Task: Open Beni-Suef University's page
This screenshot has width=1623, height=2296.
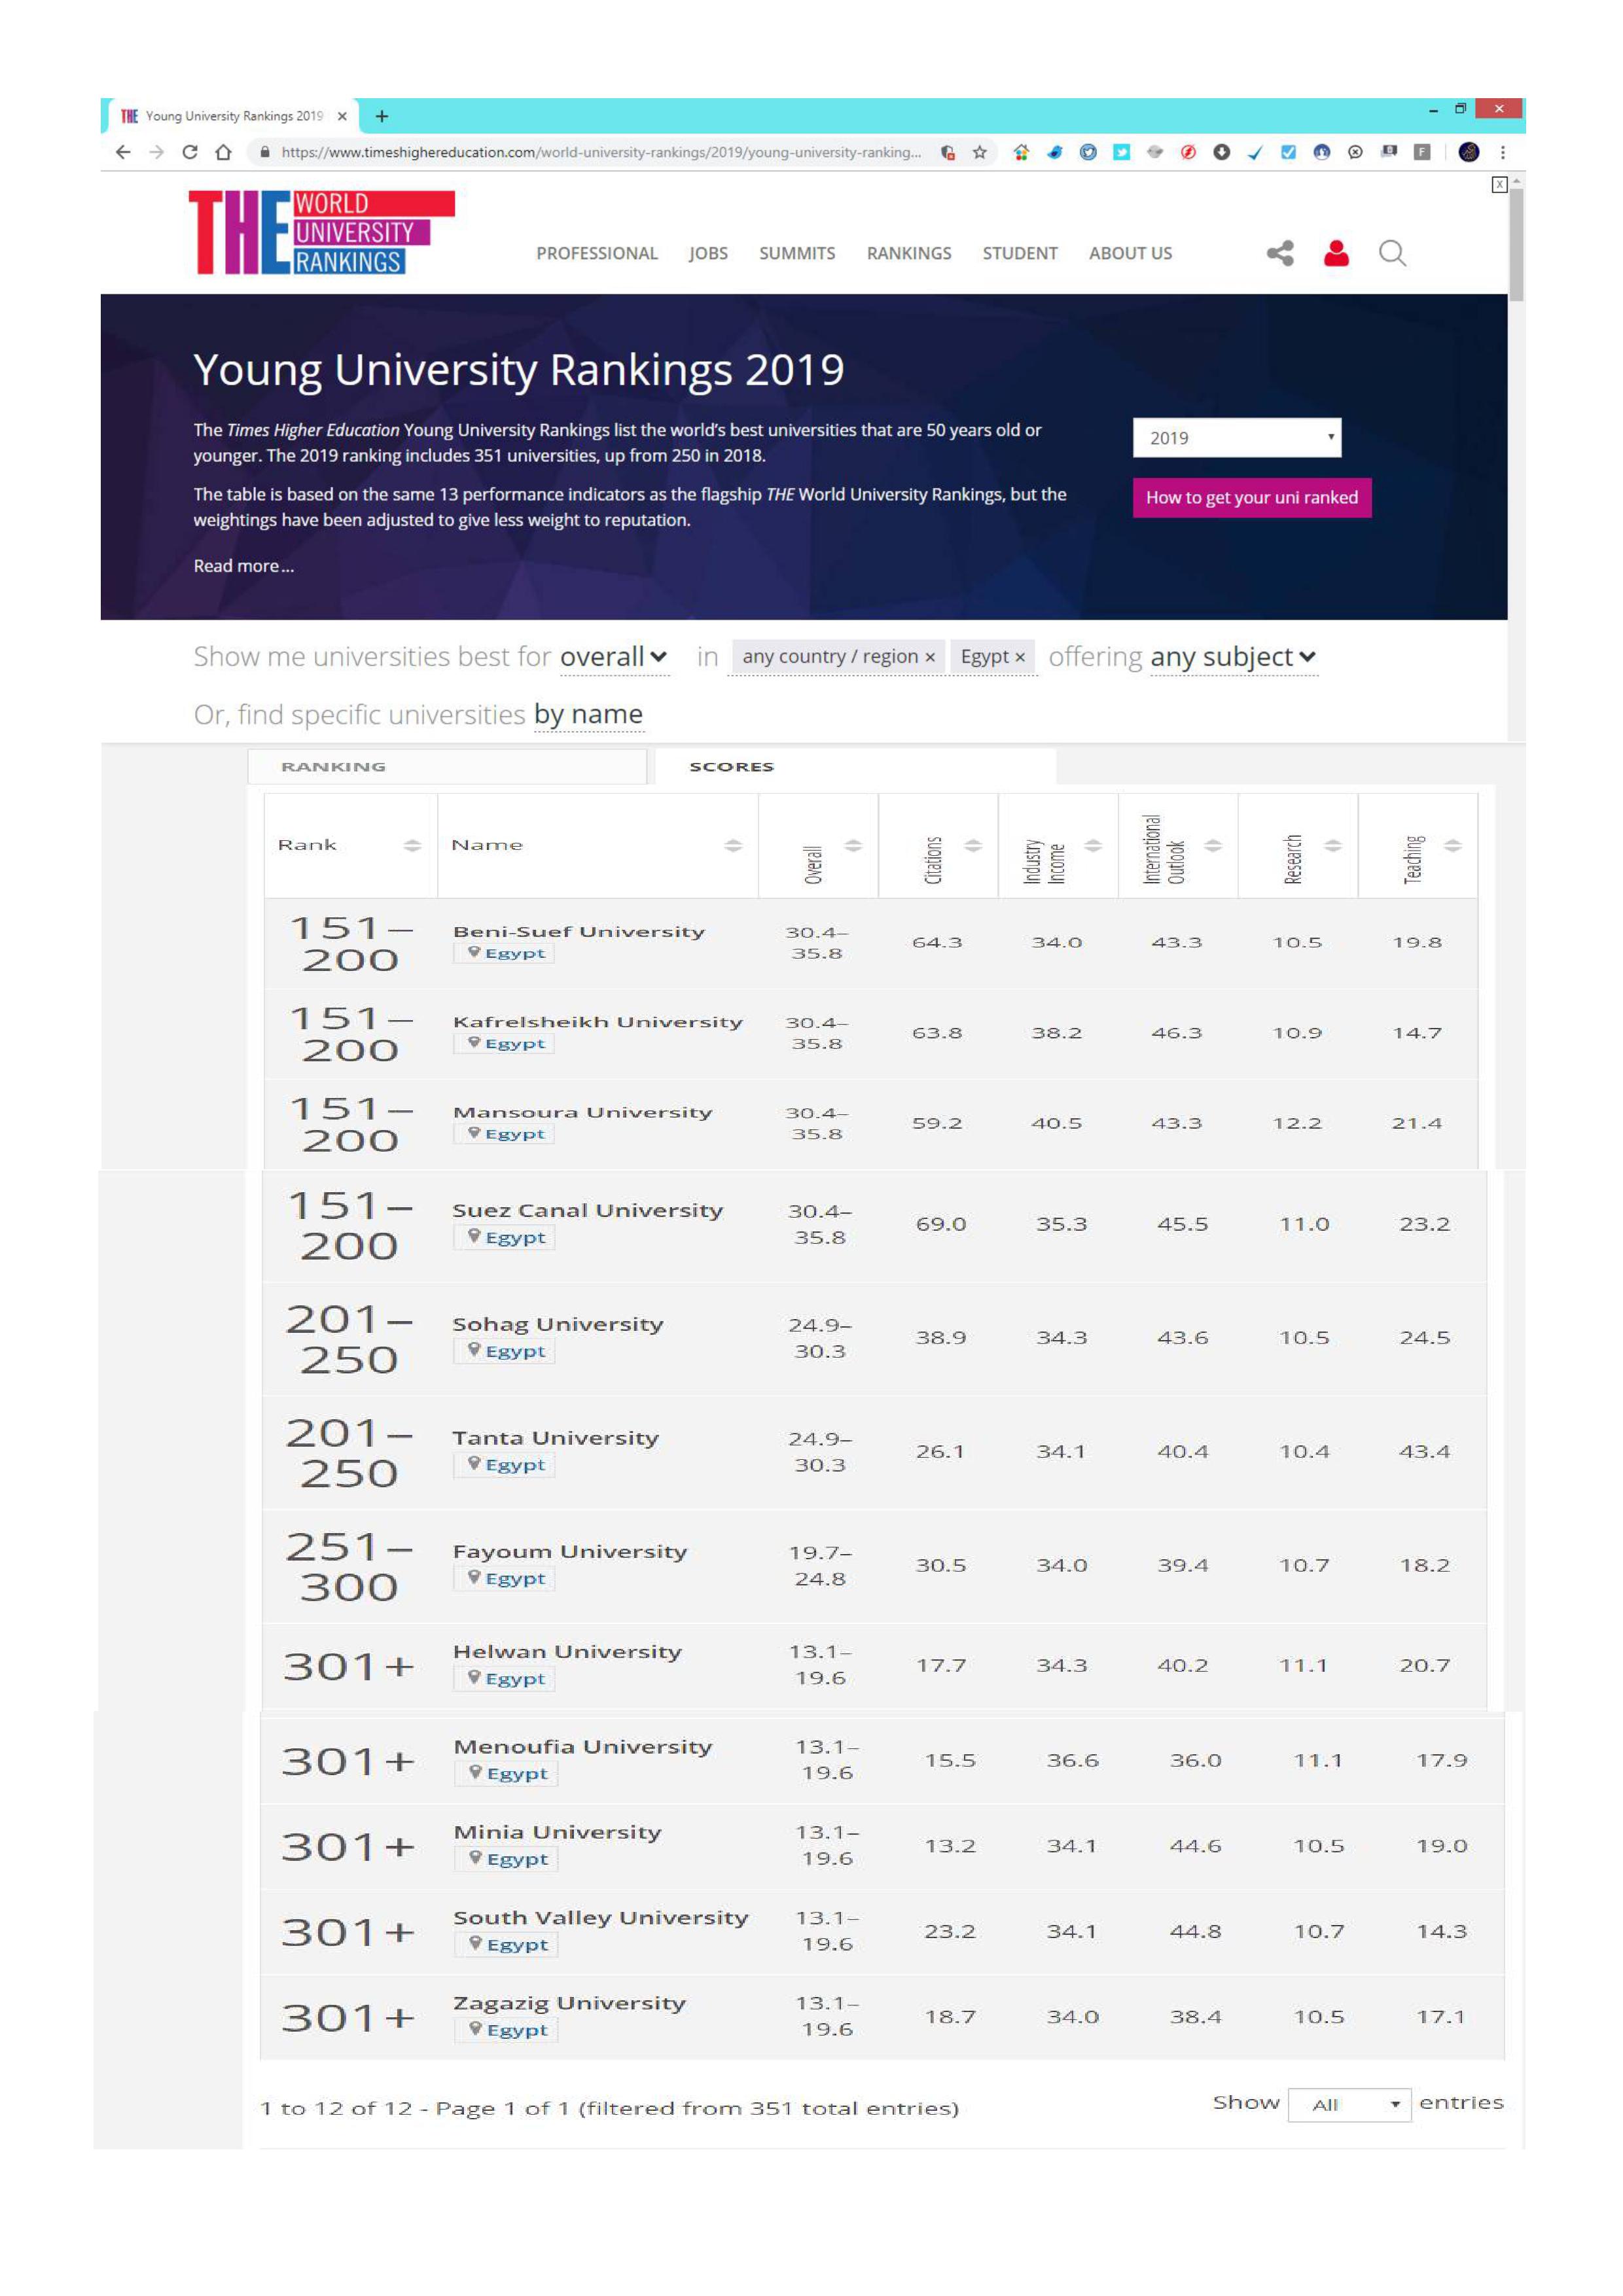Action: 579,931
